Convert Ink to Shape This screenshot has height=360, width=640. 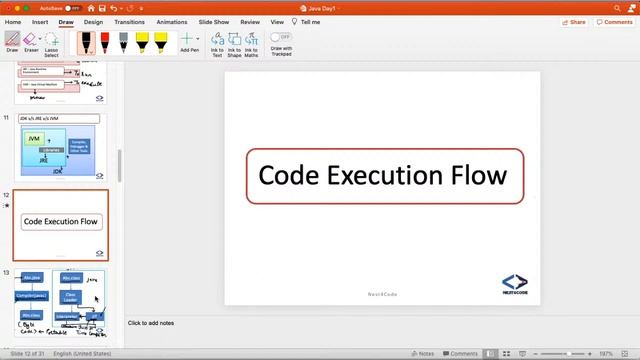234,44
